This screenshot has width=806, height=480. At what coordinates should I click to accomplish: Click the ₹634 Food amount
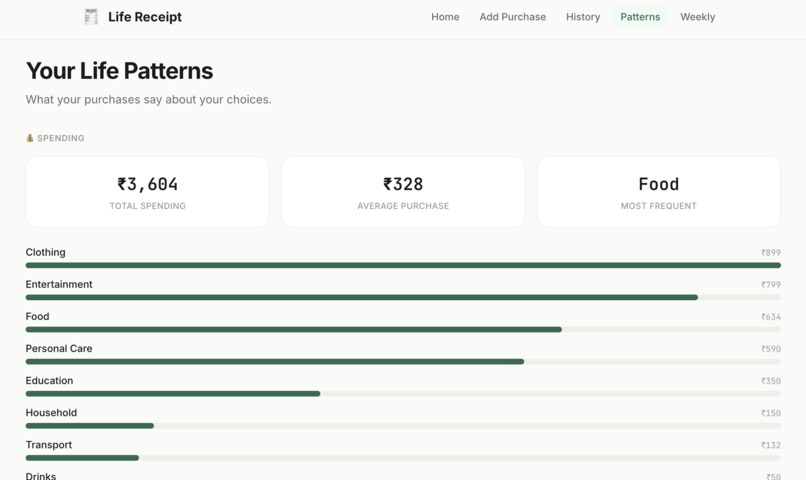tap(771, 317)
